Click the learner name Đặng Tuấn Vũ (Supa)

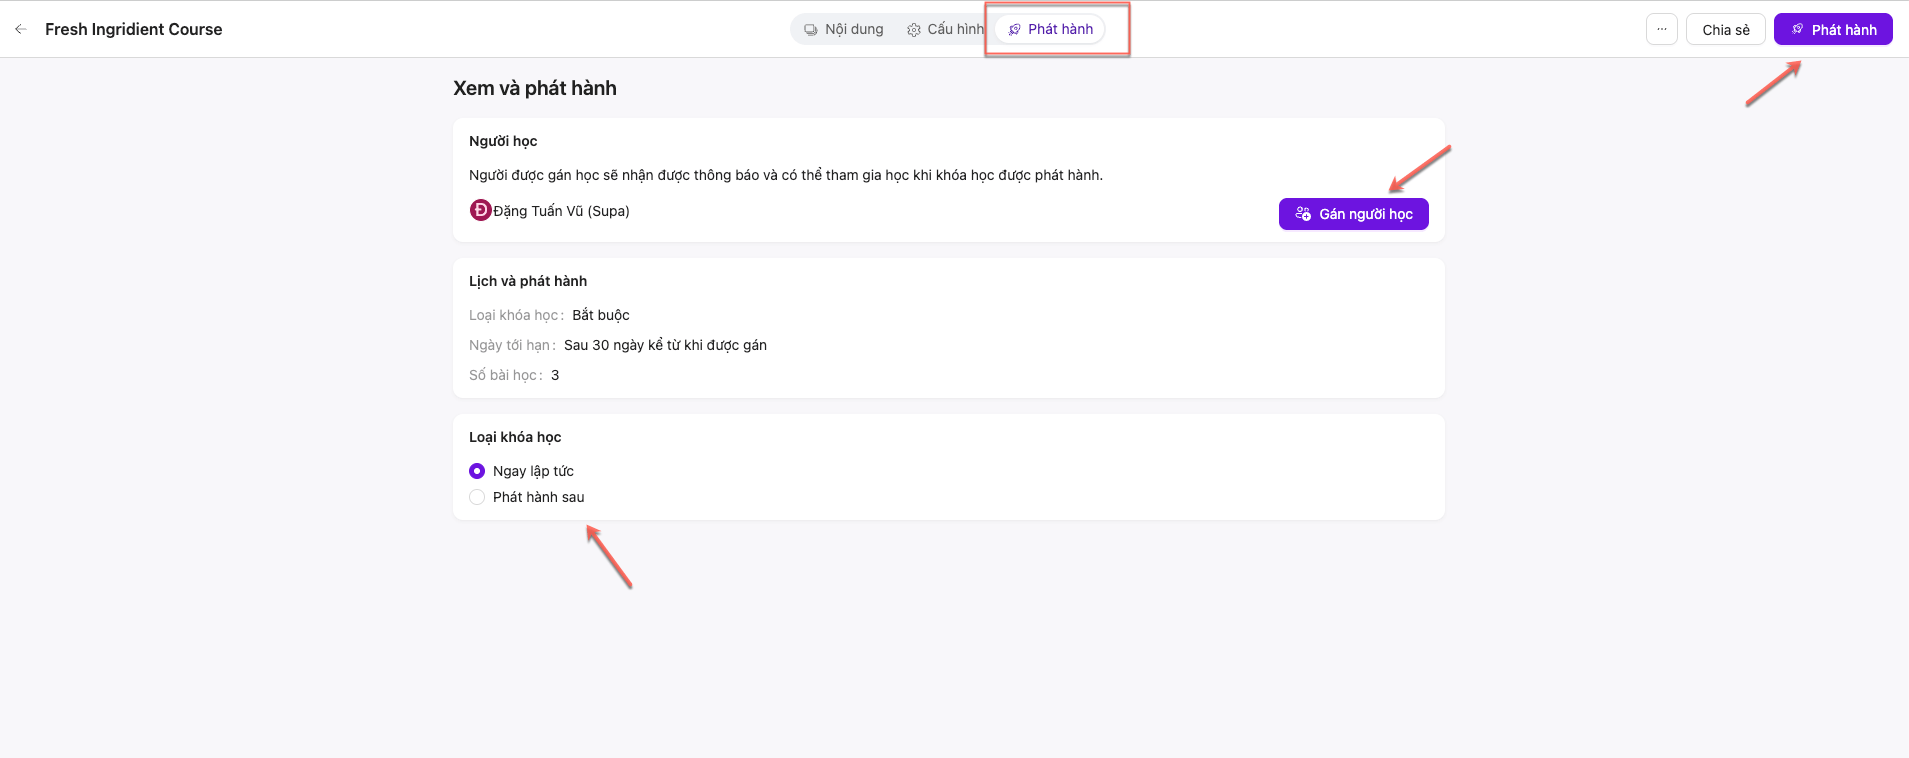pos(561,211)
